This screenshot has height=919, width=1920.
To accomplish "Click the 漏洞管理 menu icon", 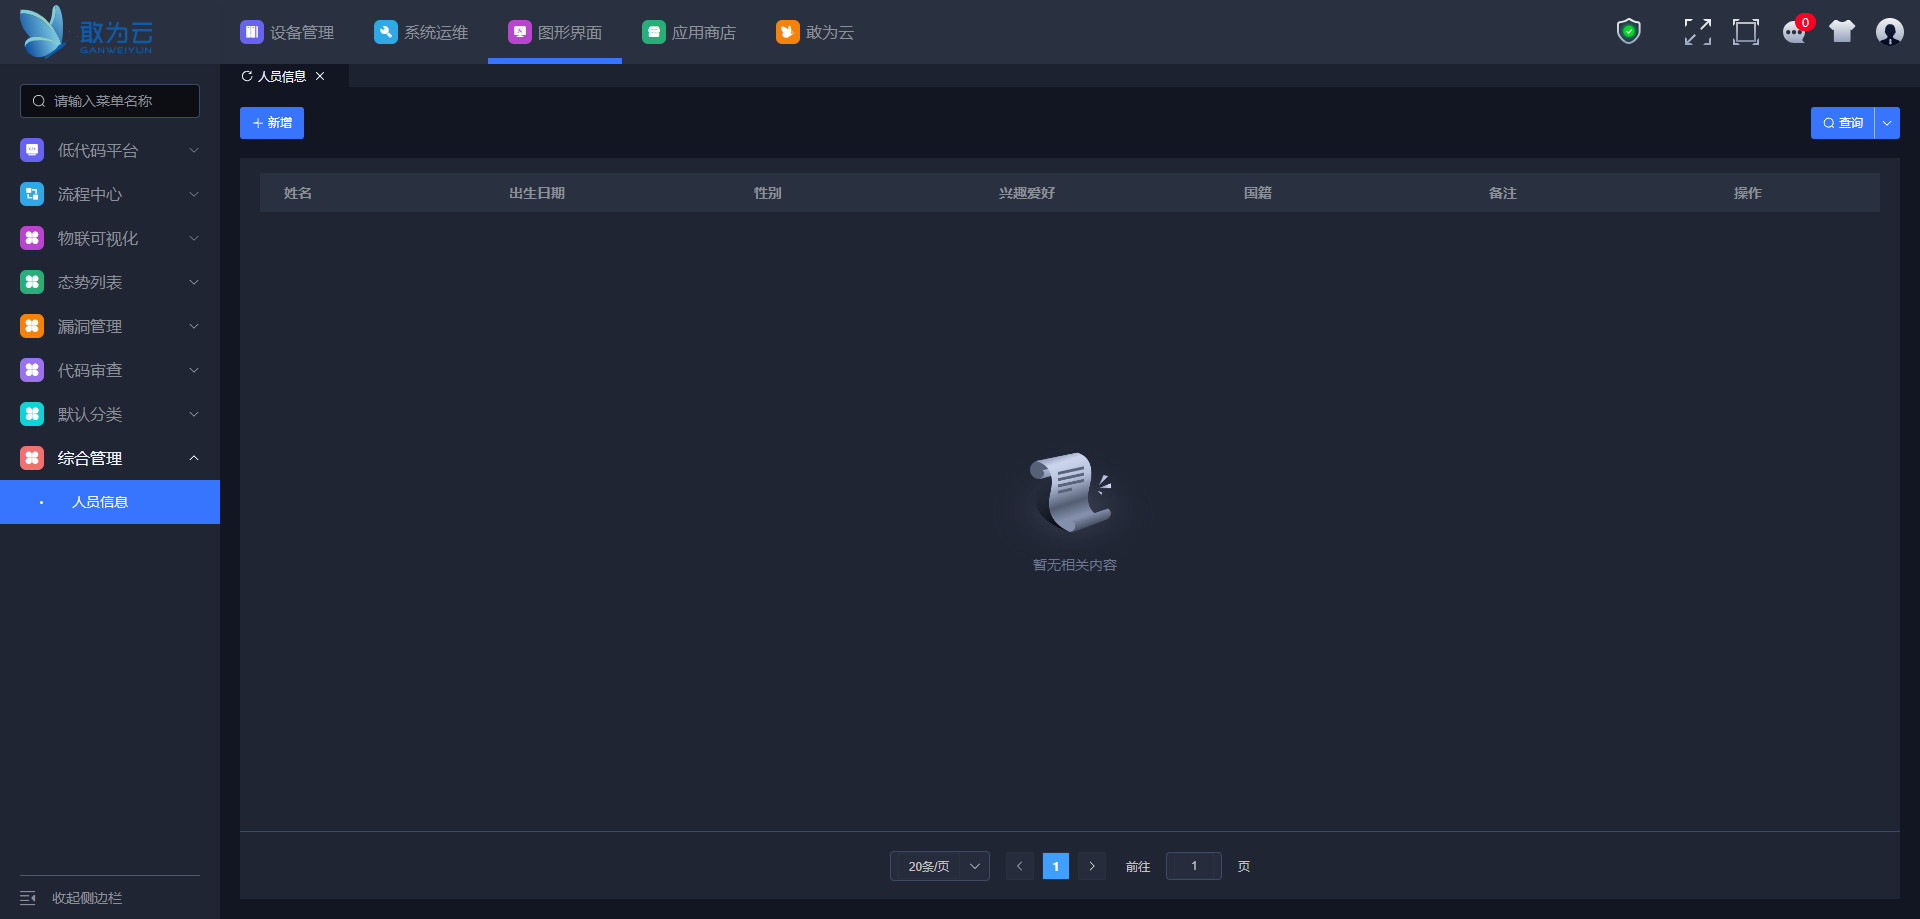I will tap(32, 326).
